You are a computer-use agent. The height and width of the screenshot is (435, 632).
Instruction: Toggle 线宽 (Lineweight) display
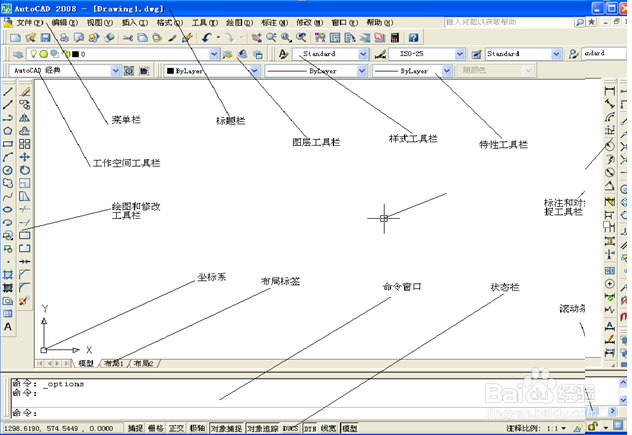[x=328, y=428]
